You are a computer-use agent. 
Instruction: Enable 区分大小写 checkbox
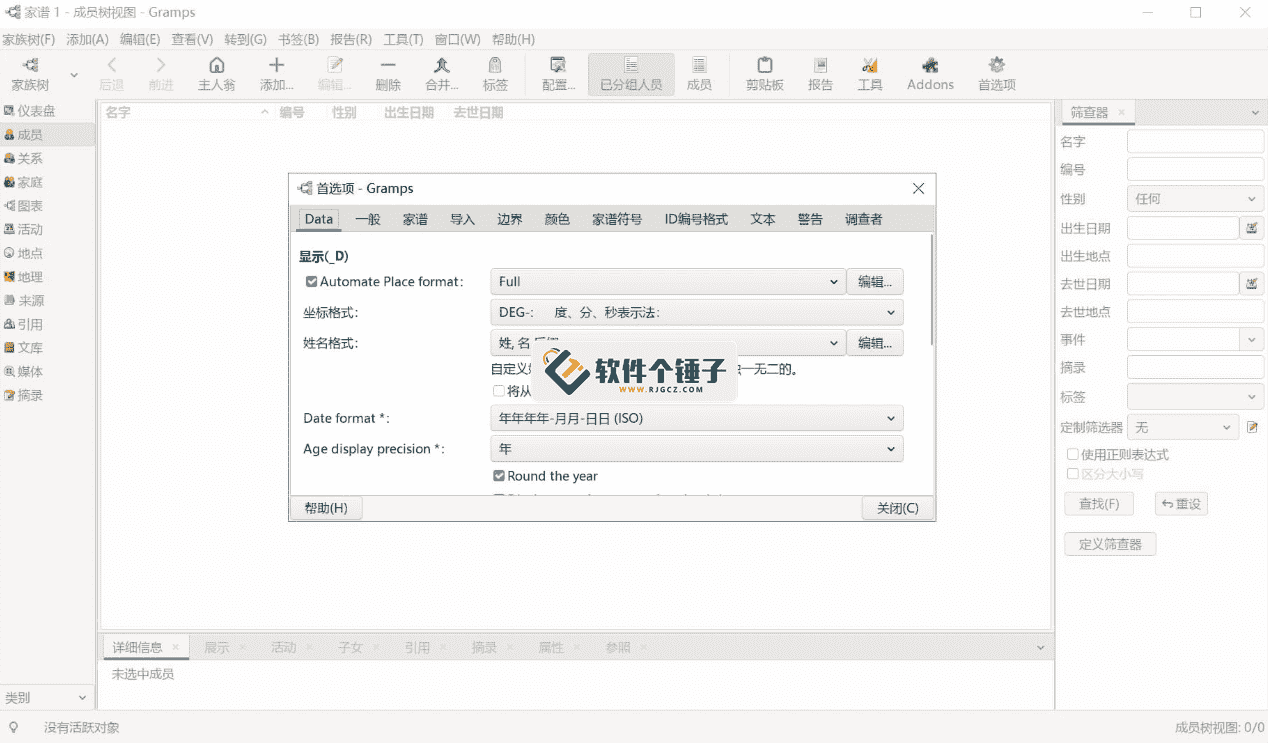(x=1073, y=474)
